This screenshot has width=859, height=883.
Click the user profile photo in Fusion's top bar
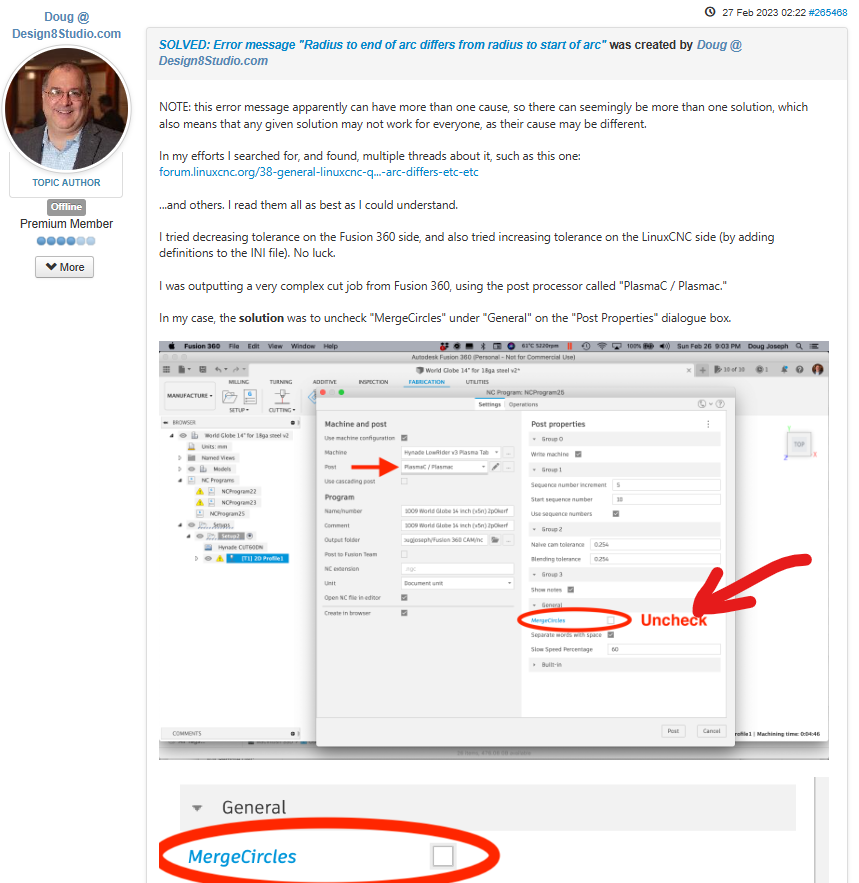pos(817,369)
